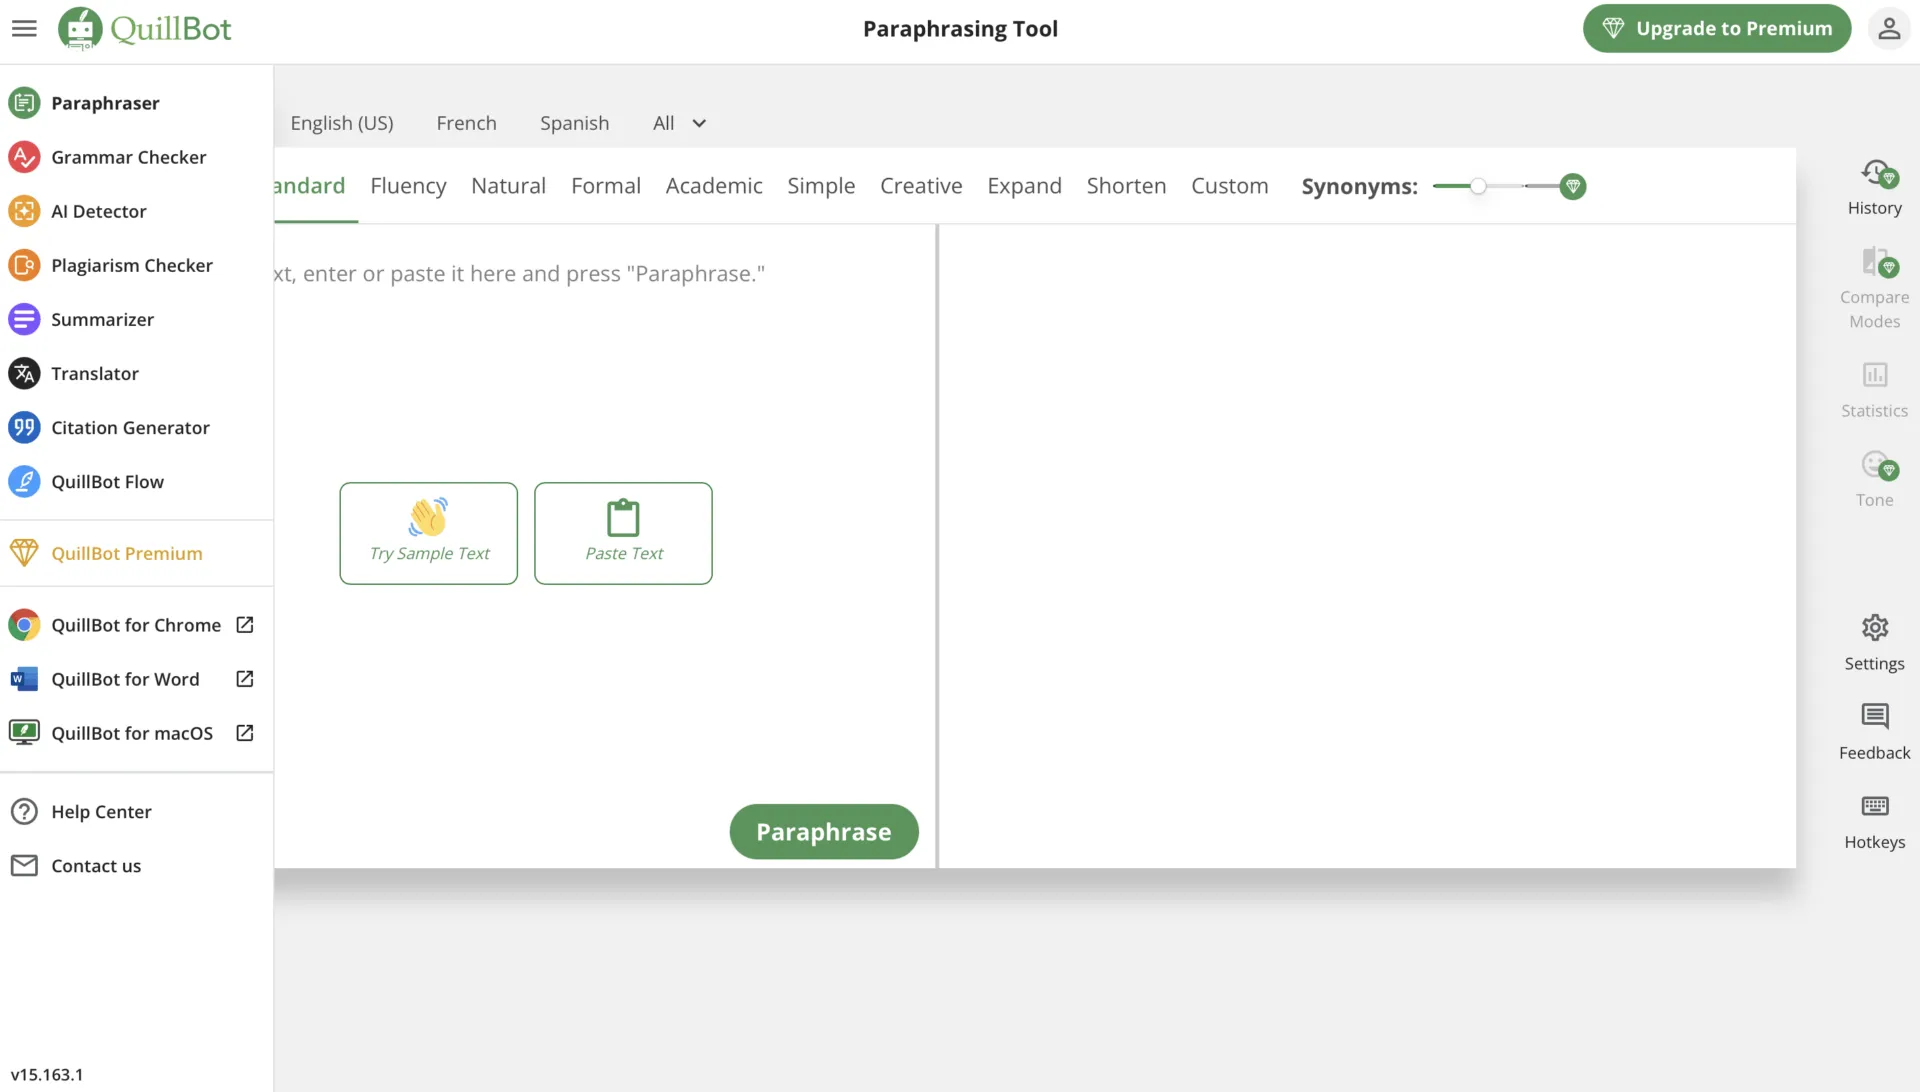The width and height of the screenshot is (1920, 1092).
Task: Click Upgrade to Premium button
Action: point(1717,28)
